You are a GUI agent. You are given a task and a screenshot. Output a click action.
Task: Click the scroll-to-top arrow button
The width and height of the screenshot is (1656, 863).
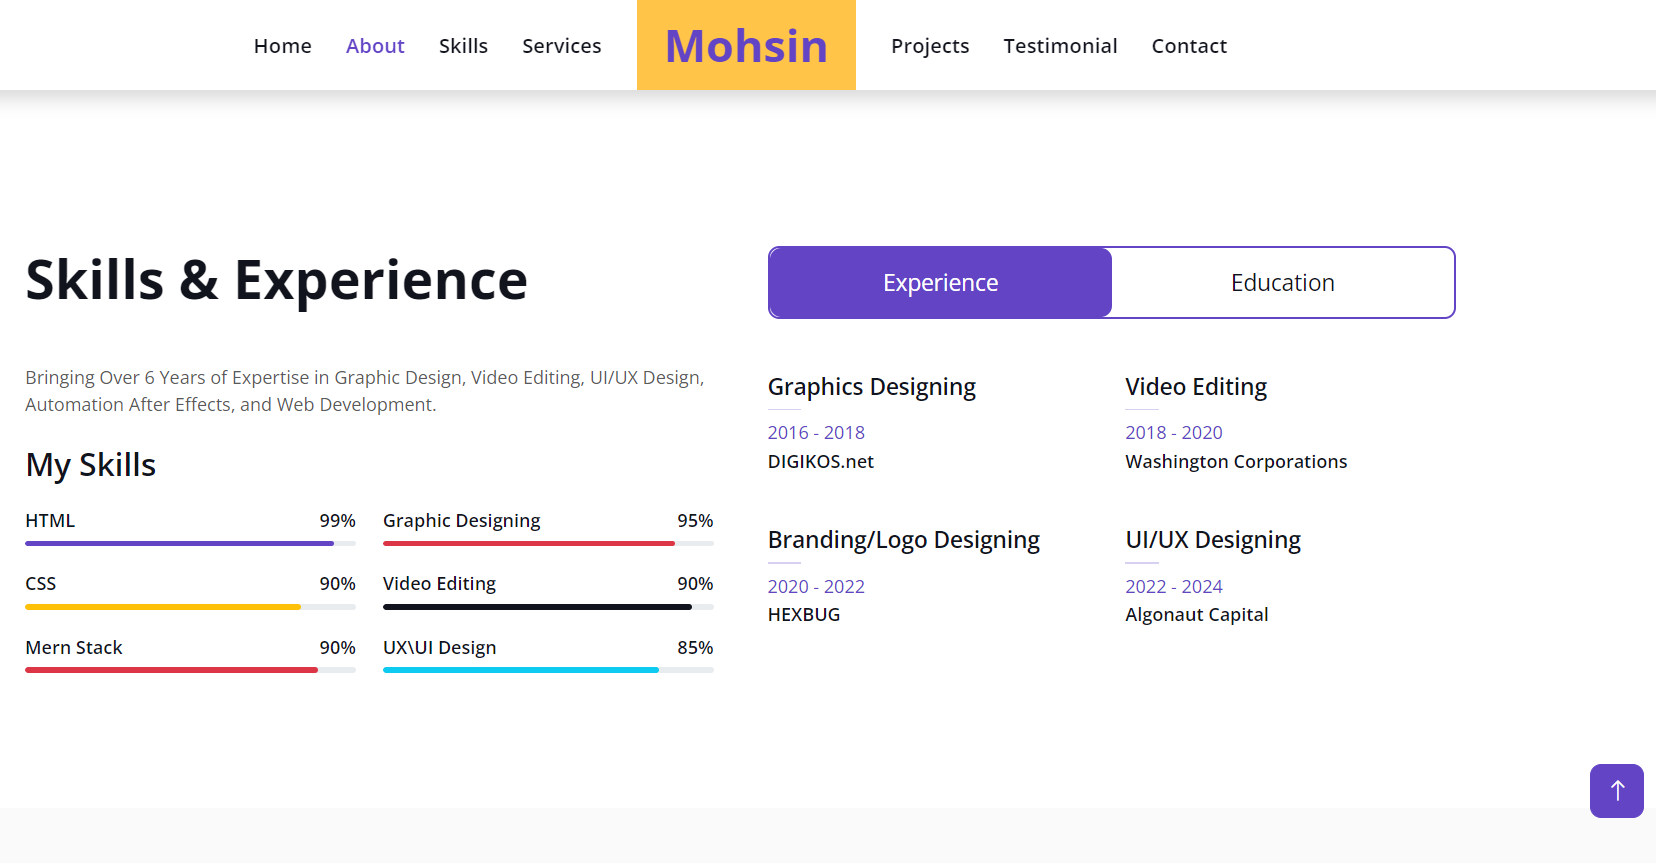(x=1616, y=791)
